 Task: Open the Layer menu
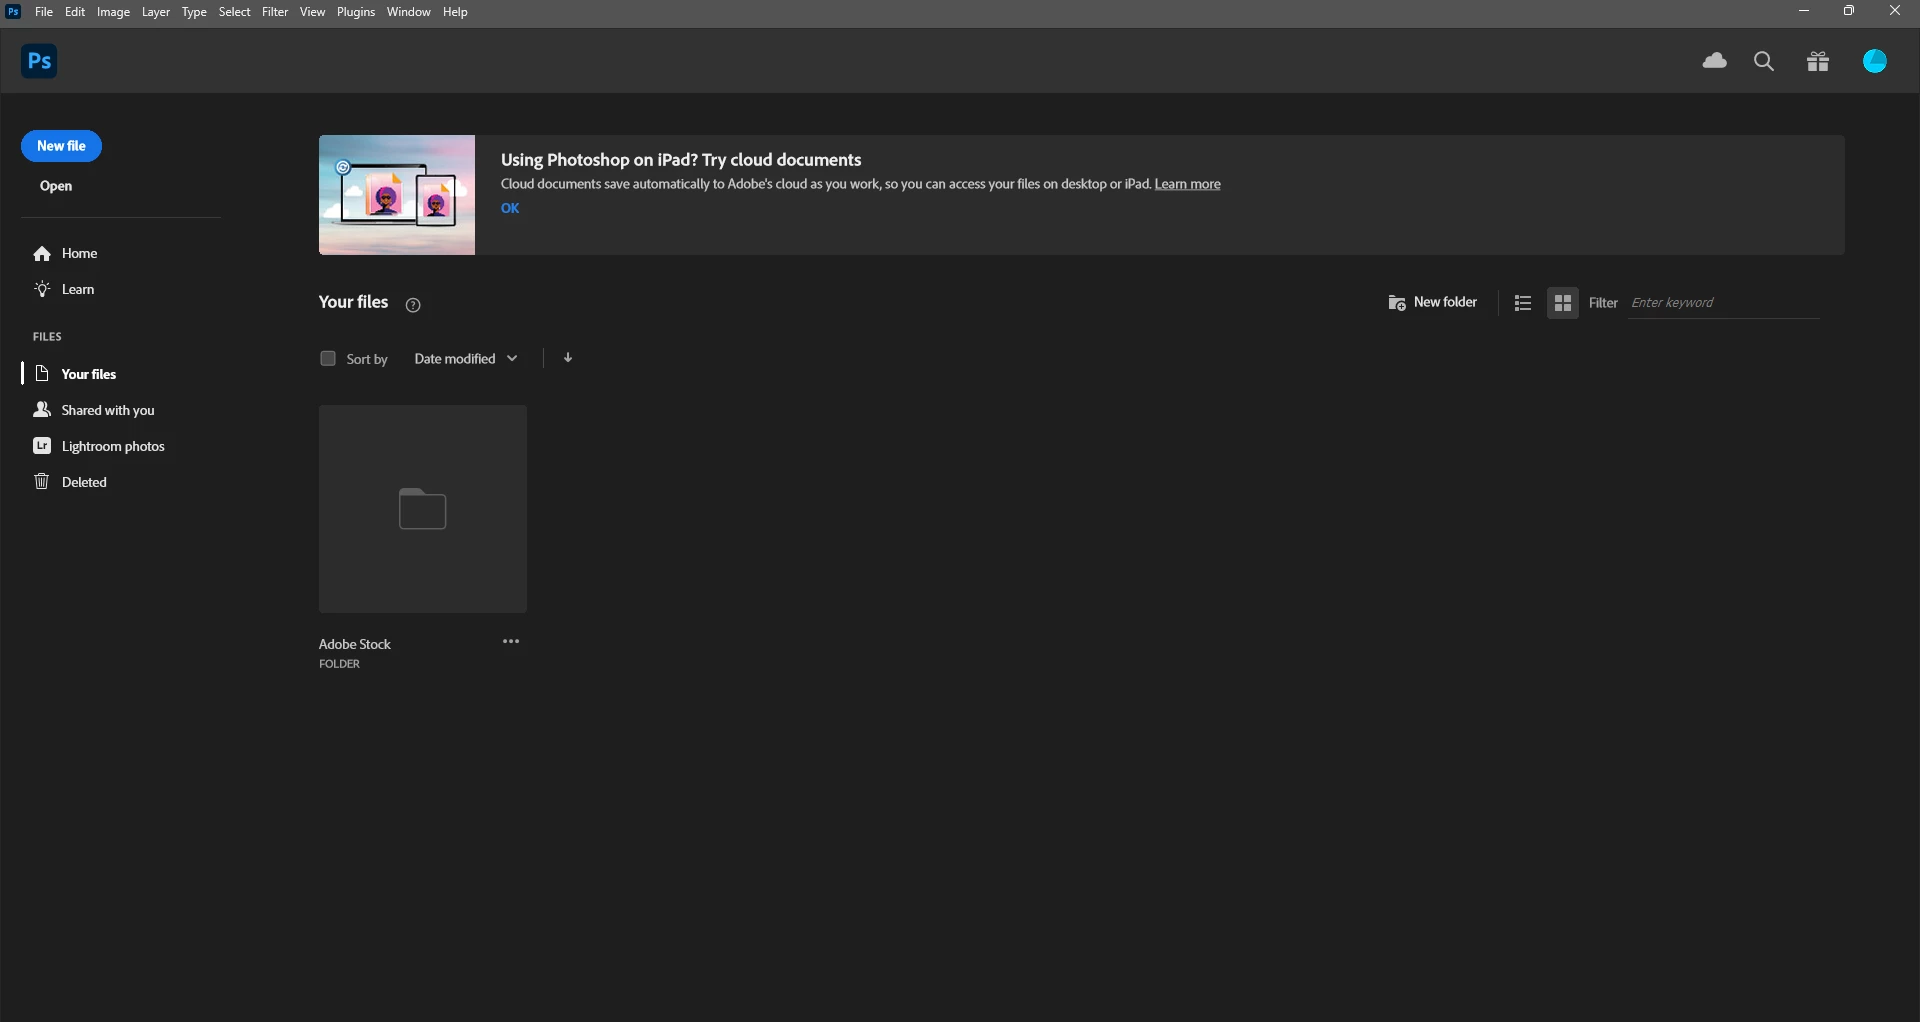point(156,12)
